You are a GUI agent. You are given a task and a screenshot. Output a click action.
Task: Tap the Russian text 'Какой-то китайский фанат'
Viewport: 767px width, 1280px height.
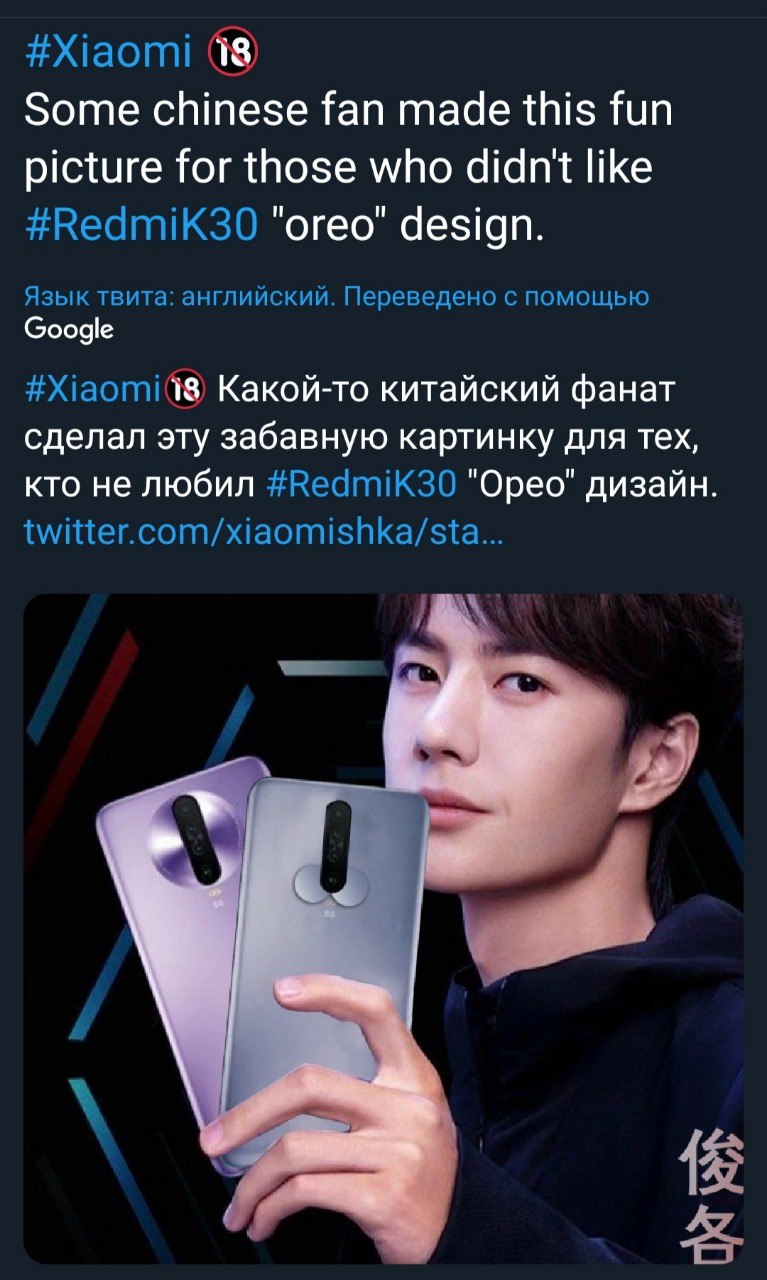tap(446, 387)
